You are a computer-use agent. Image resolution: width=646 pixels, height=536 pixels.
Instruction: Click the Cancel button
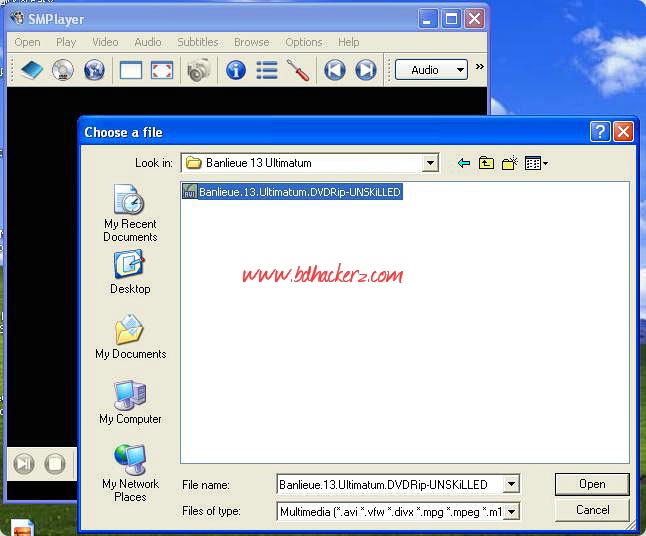point(592,510)
